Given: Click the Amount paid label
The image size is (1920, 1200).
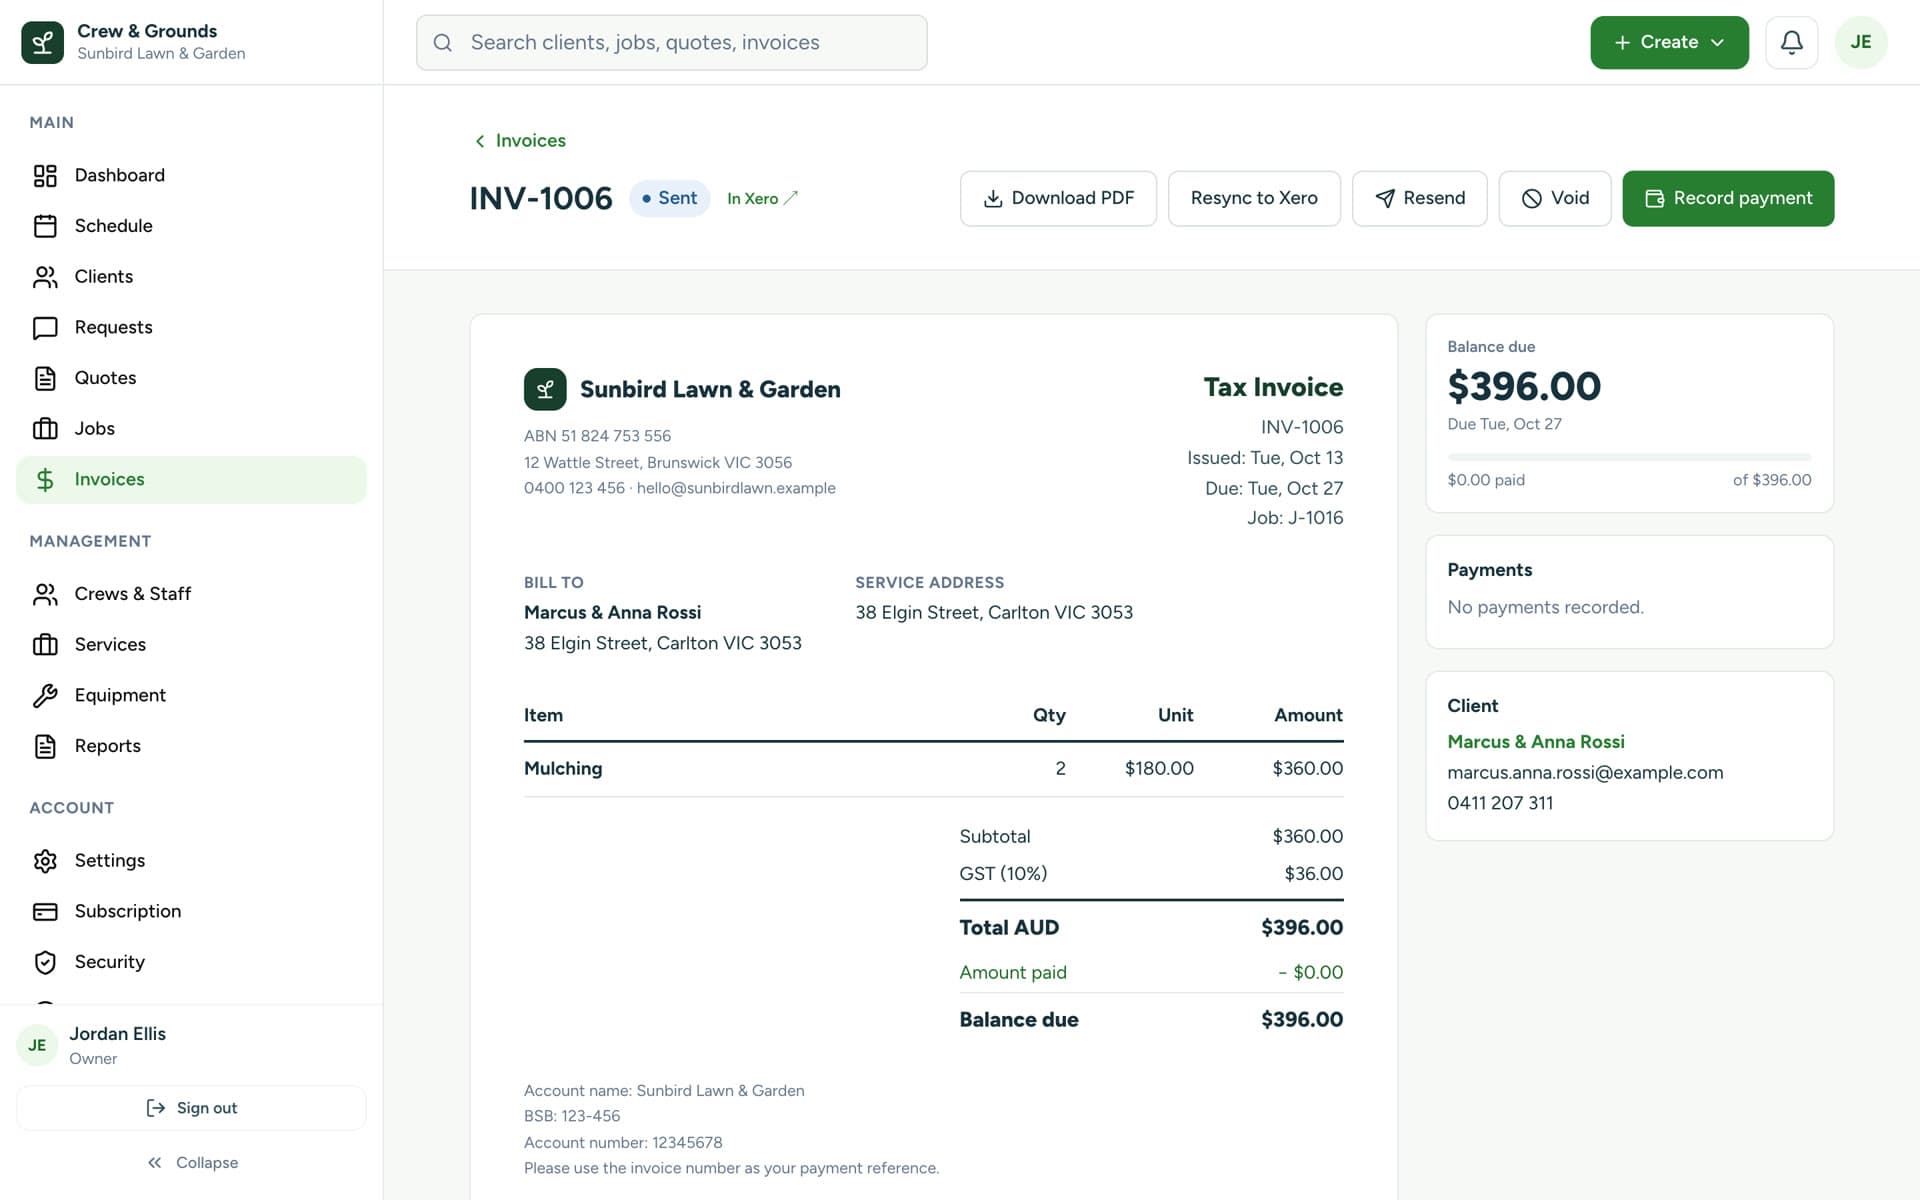Looking at the screenshot, I should 1013,973.
